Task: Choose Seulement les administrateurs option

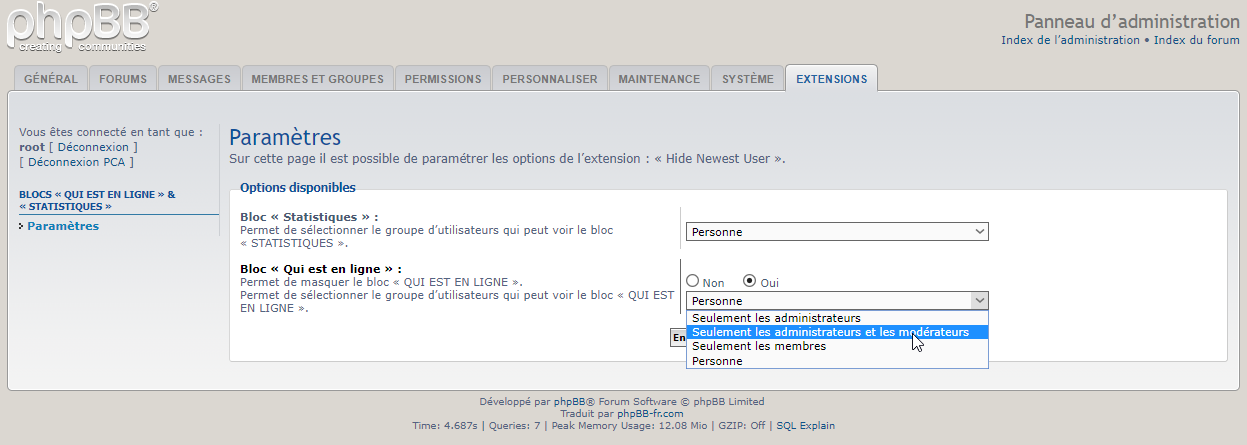Action: 776,318
